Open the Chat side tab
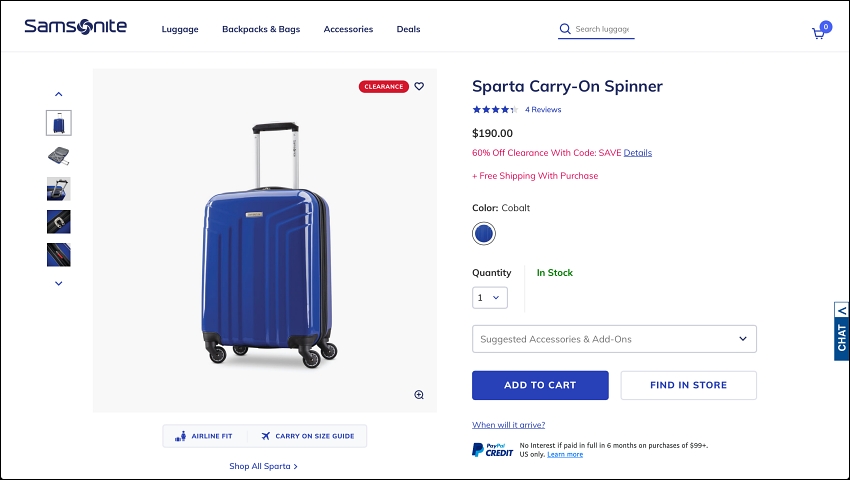 841,331
